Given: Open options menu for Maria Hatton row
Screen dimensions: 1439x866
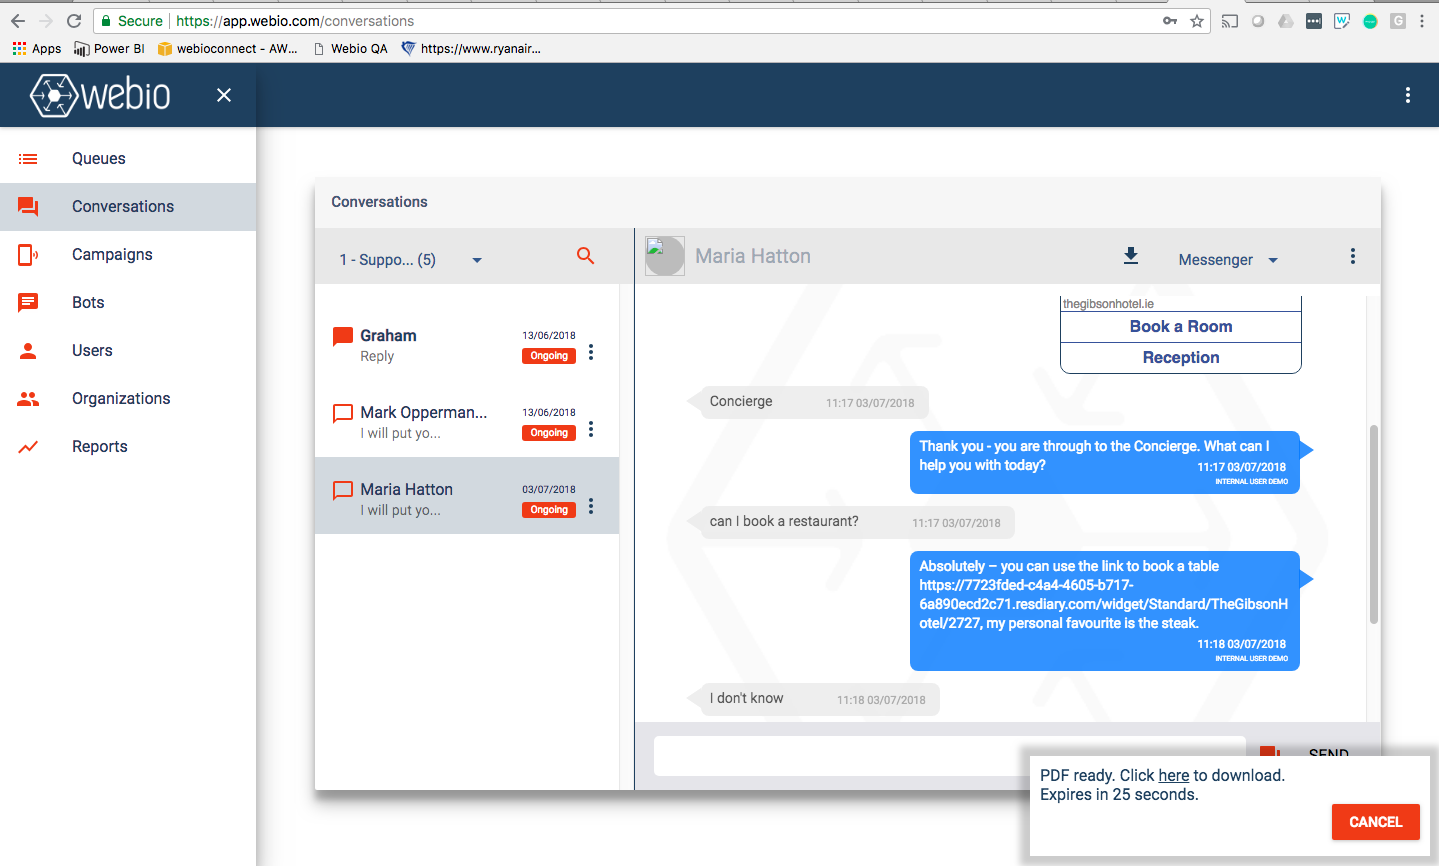Looking at the screenshot, I should 591,506.
